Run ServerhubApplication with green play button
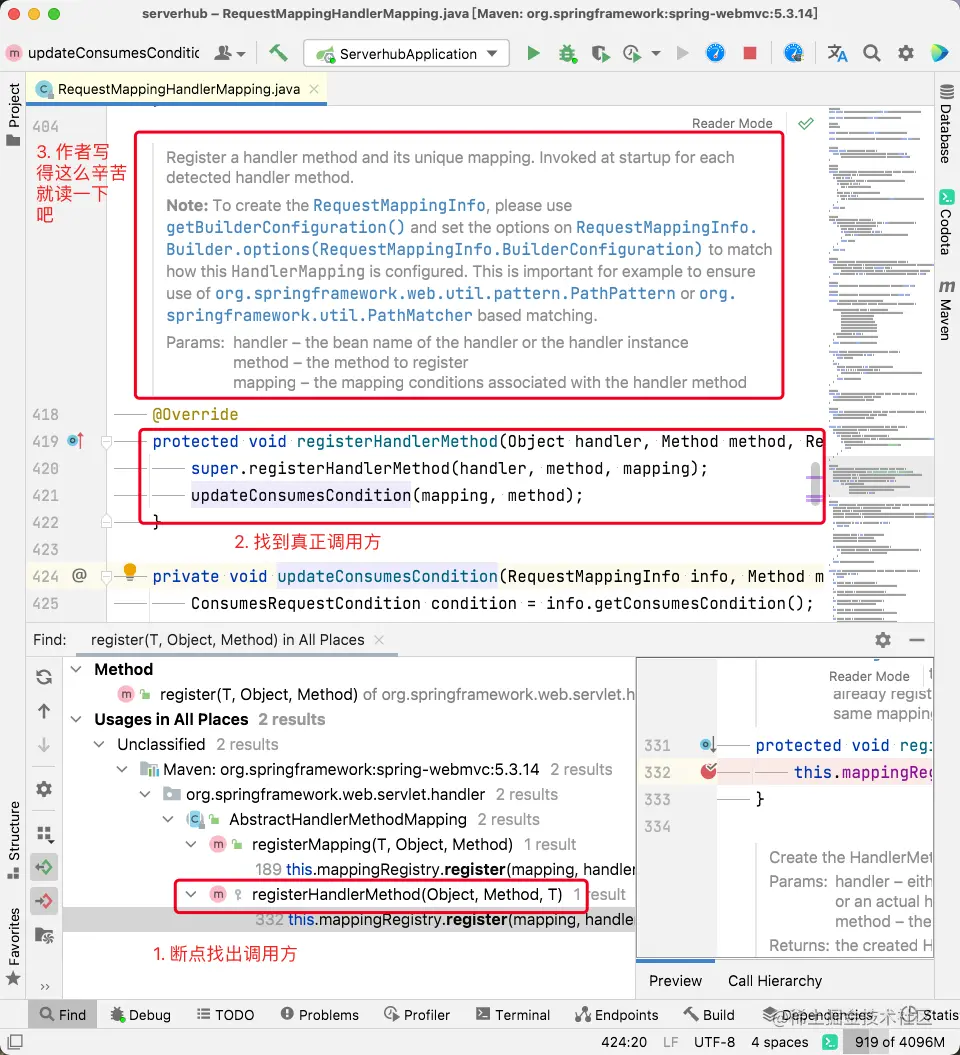This screenshot has width=960, height=1055. [x=533, y=53]
